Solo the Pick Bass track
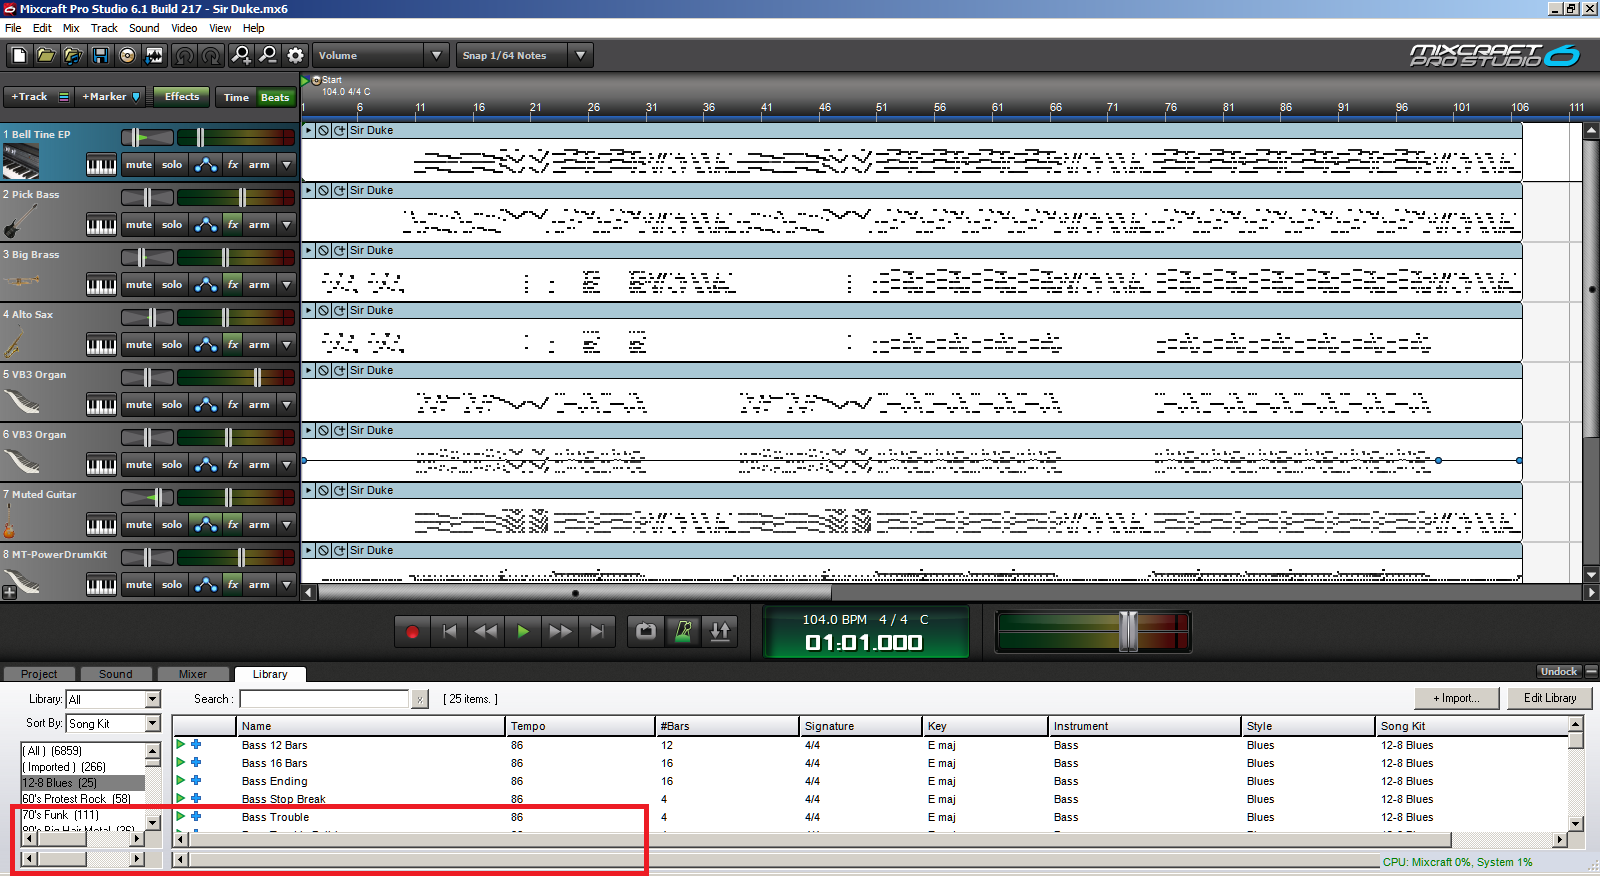 tap(172, 225)
